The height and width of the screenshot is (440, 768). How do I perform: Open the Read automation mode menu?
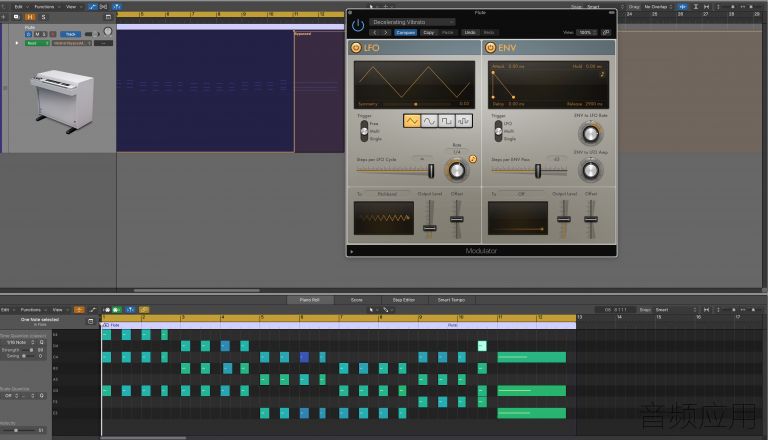coord(37,43)
